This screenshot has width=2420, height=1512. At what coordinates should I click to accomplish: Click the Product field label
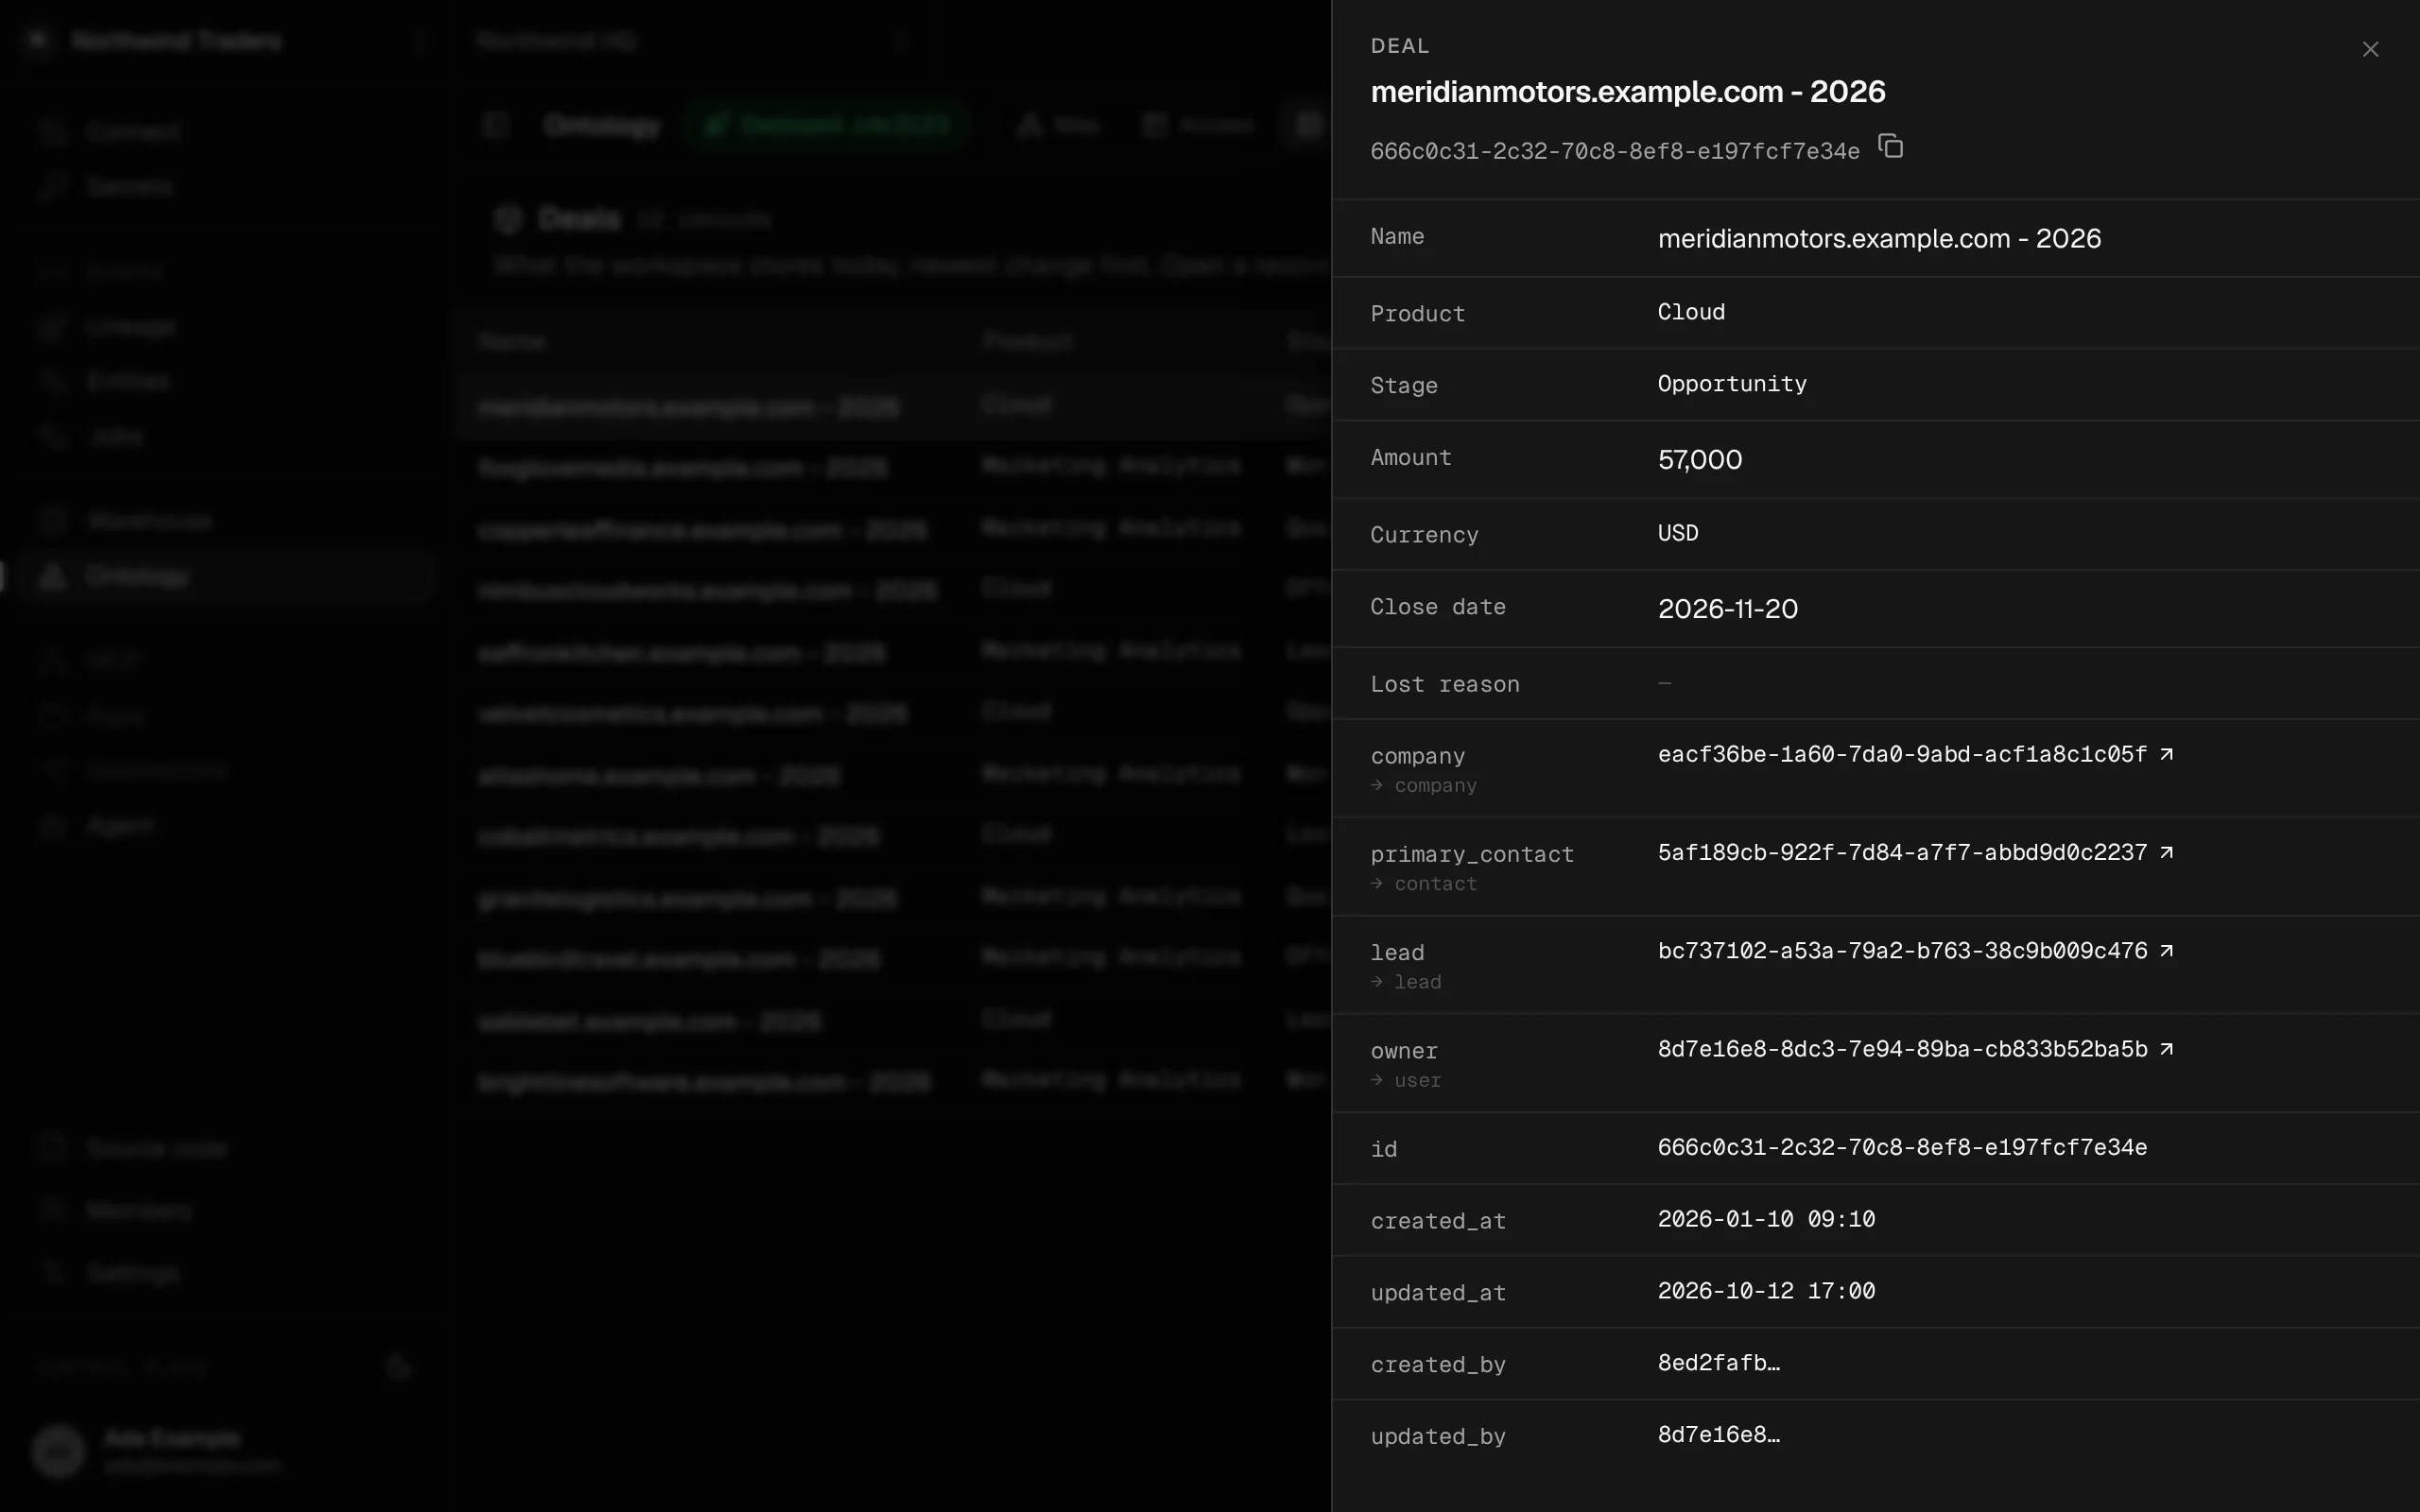coord(1418,314)
